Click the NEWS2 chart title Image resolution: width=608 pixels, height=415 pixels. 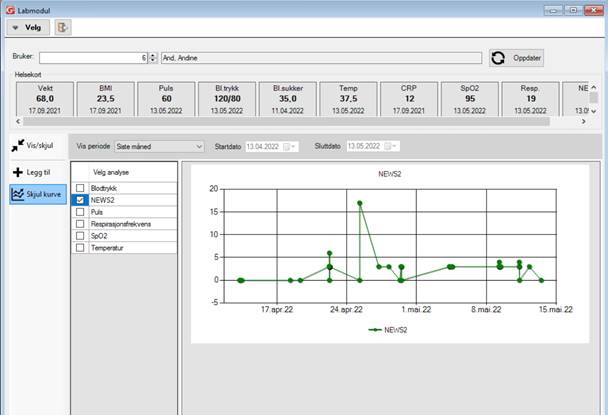pyautogui.click(x=390, y=174)
